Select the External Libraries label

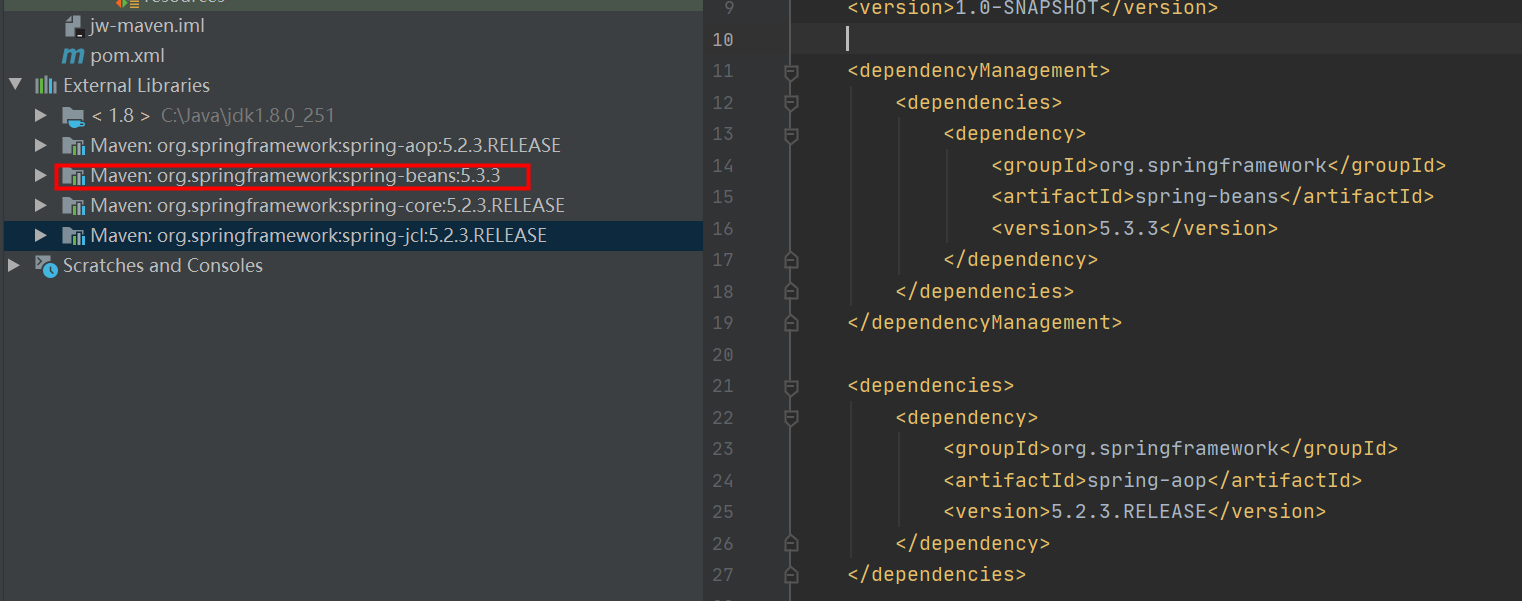click(x=136, y=86)
